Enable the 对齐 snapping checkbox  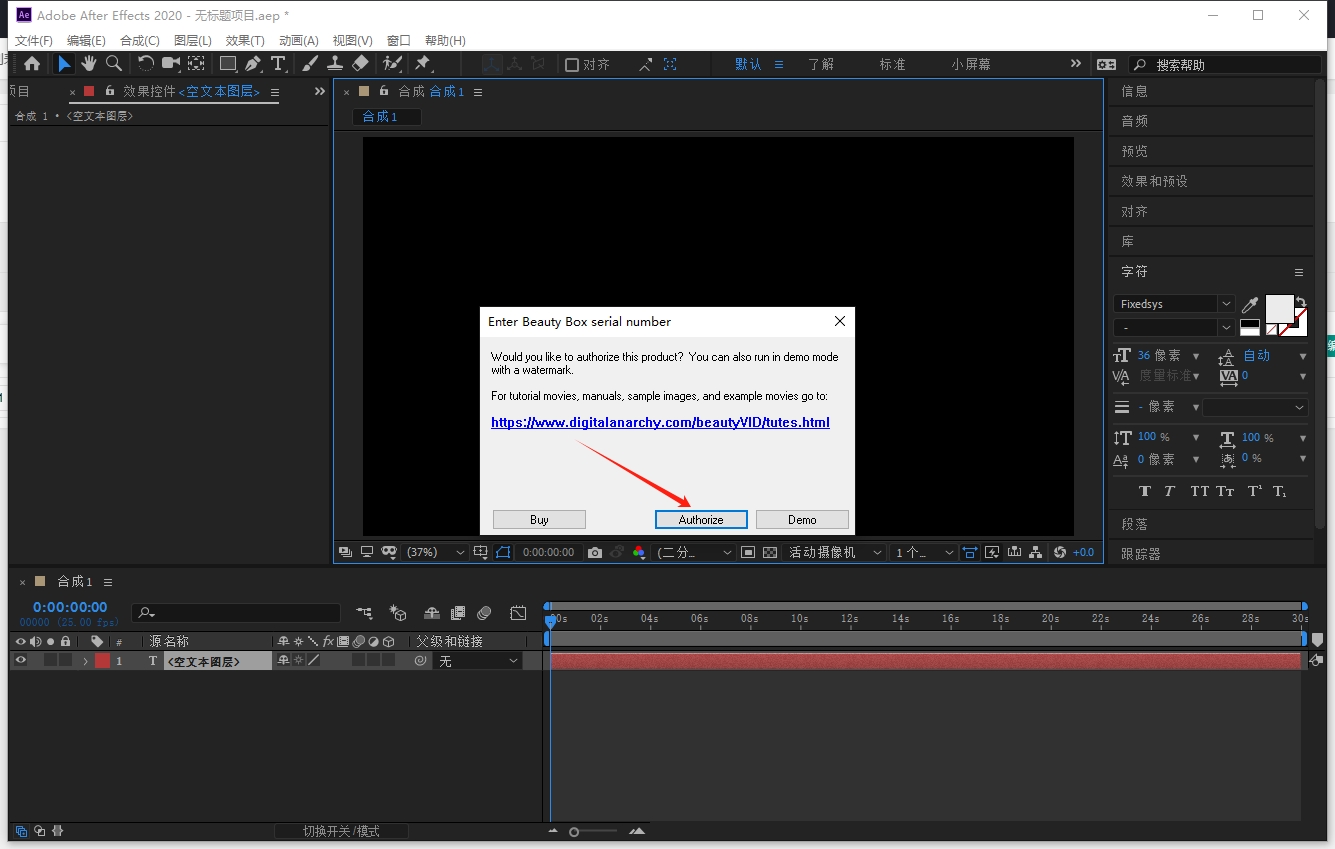572,64
